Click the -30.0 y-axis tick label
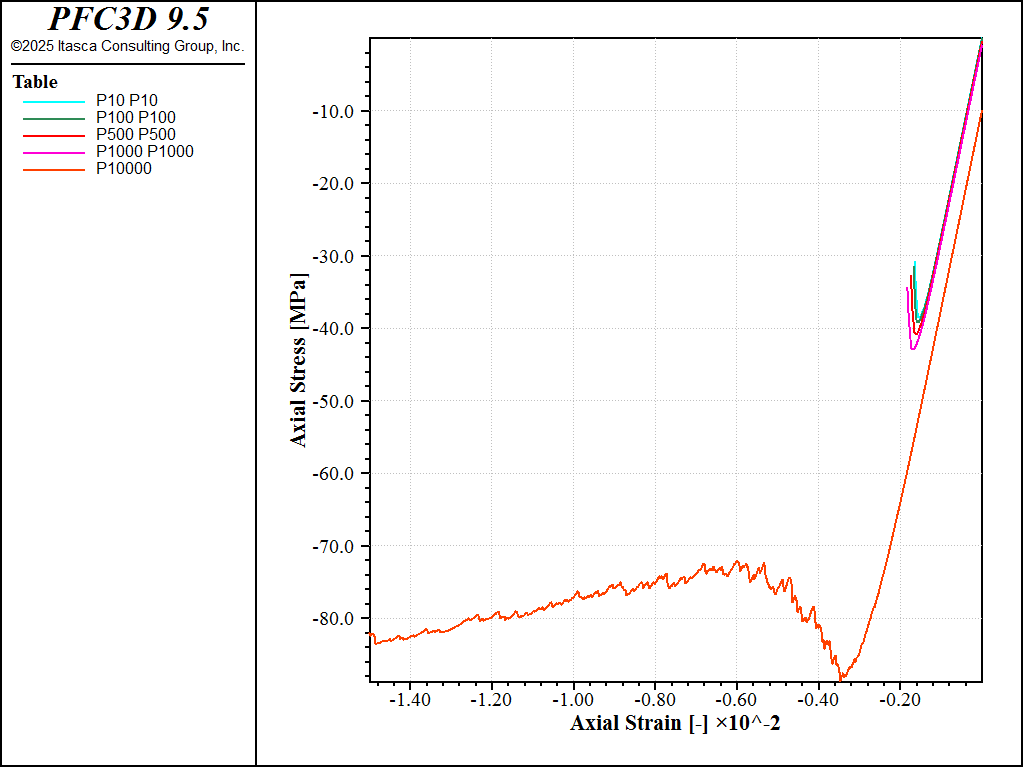 (333, 257)
